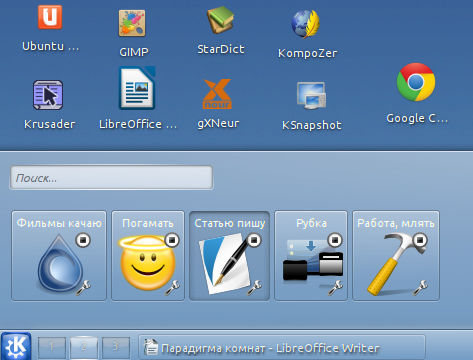Stop the Рубка activity
The height and width of the screenshot is (360, 473).
pyautogui.click(x=335, y=240)
